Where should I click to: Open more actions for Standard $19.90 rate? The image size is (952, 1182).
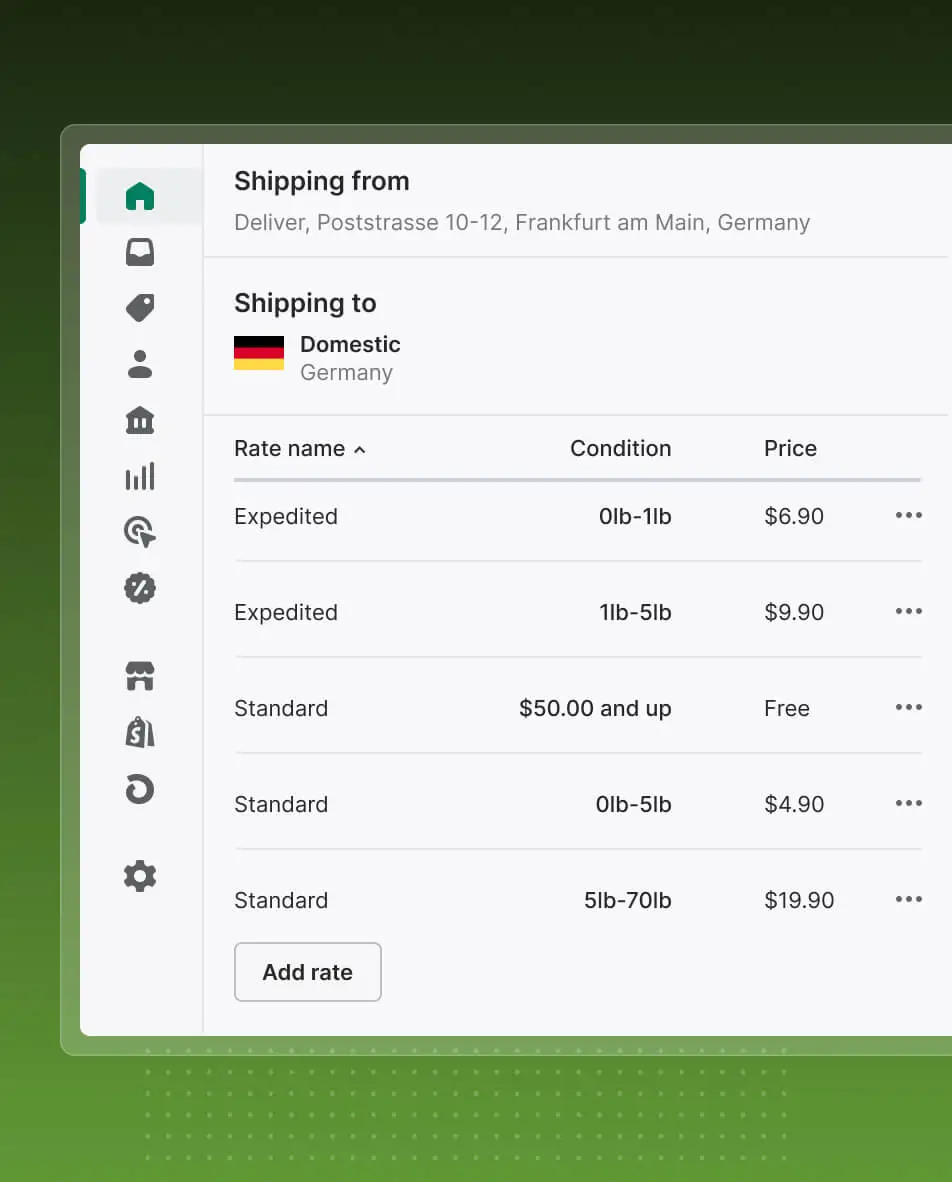tap(908, 900)
